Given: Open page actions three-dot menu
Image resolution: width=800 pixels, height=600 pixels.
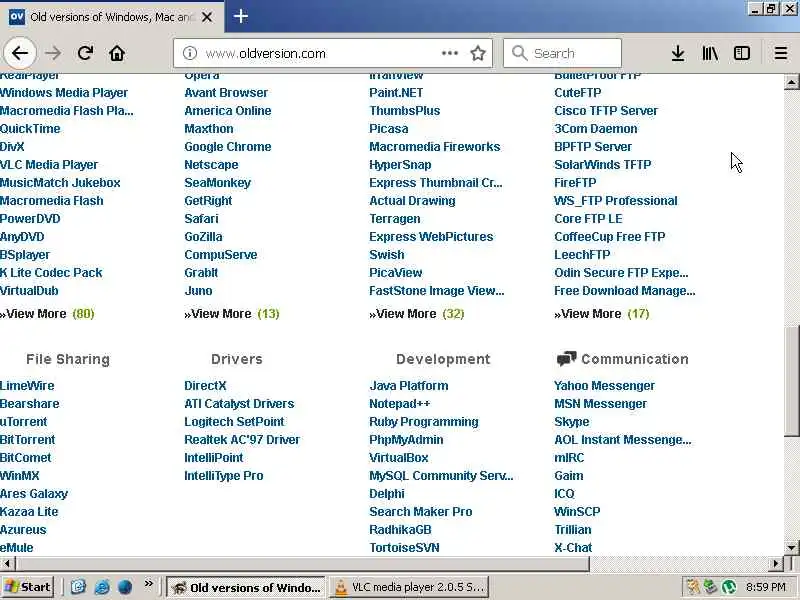Looking at the screenshot, I should tap(449, 53).
